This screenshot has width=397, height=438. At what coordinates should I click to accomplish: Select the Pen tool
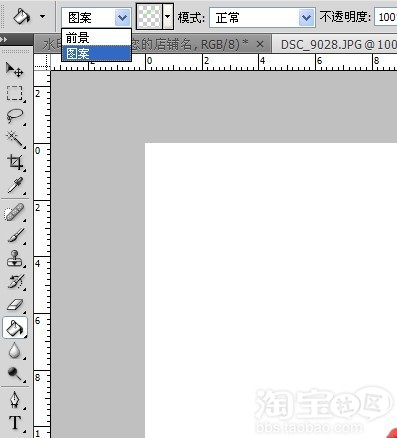(x=15, y=399)
